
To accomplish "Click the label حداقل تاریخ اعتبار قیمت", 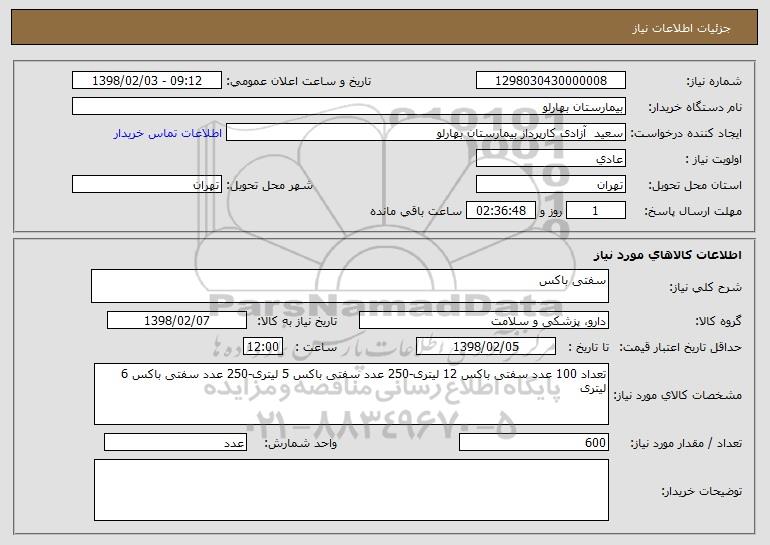I will click(680, 347).
